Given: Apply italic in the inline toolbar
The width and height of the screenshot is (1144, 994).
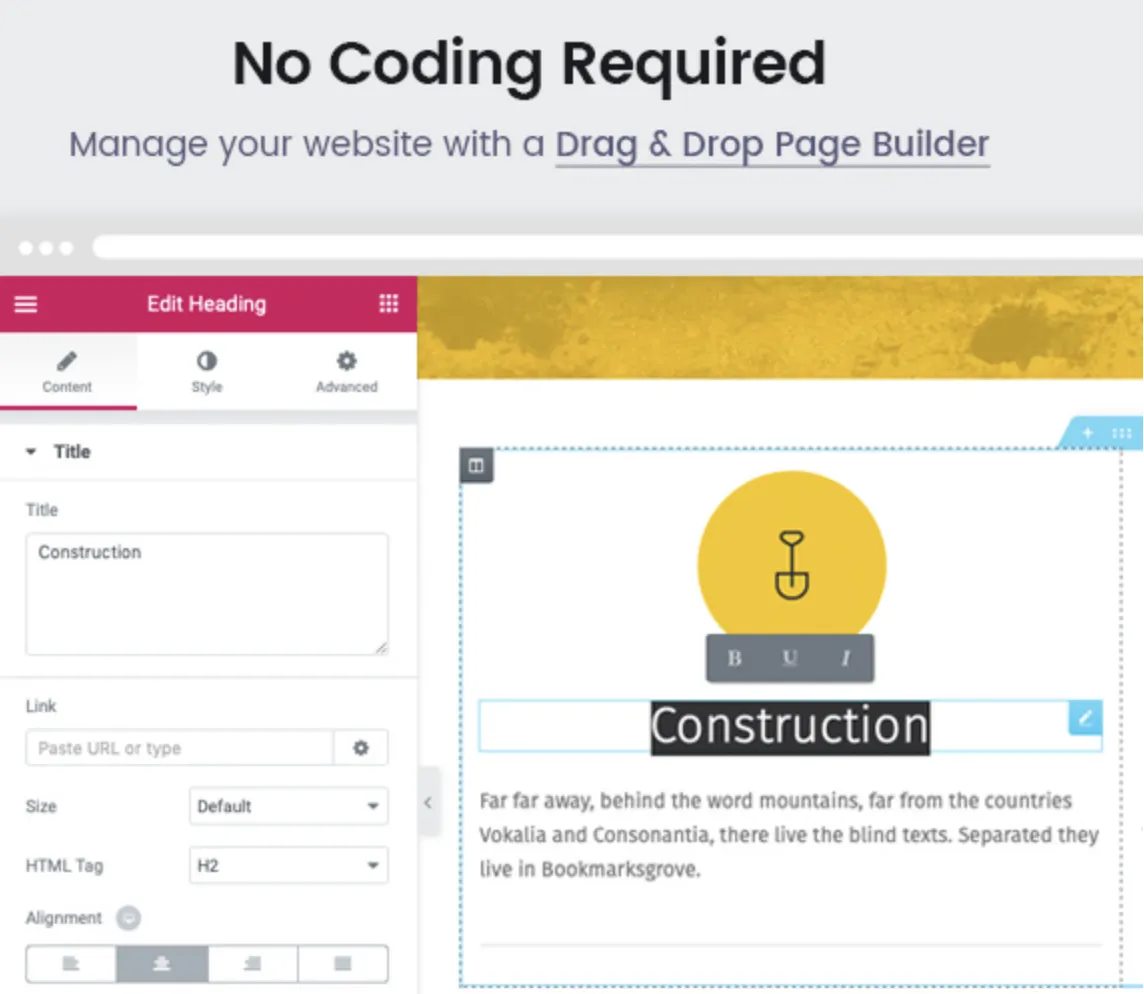Looking at the screenshot, I should (x=846, y=658).
